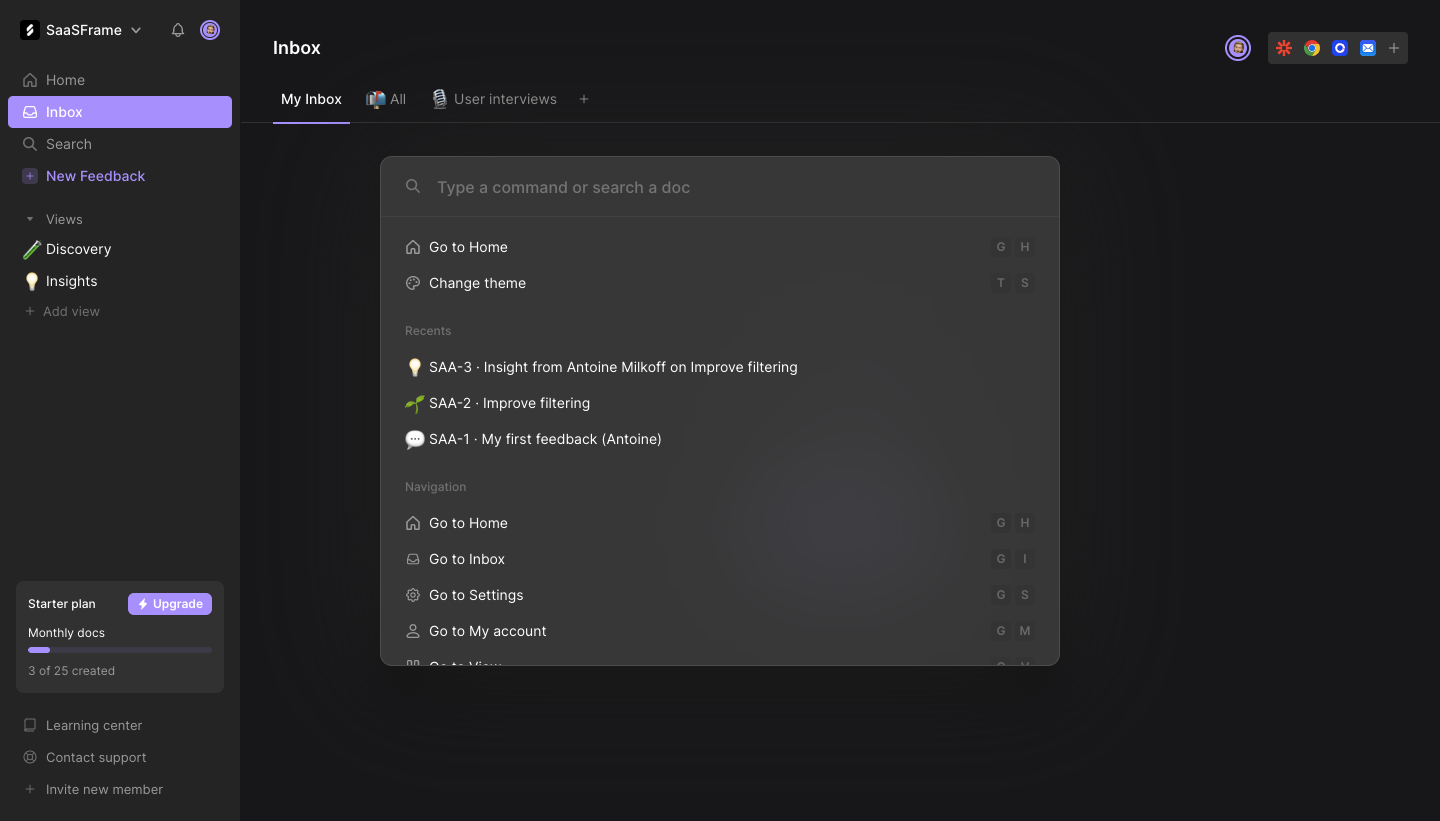The height and width of the screenshot is (821, 1440).
Task: Go to Home in the sidebar
Action: pyautogui.click(x=120, y=80)
